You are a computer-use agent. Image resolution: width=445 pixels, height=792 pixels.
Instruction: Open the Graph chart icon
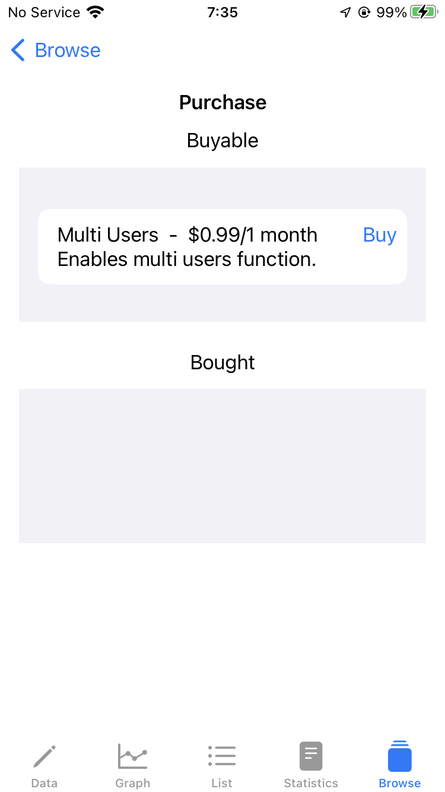(133, 756)
